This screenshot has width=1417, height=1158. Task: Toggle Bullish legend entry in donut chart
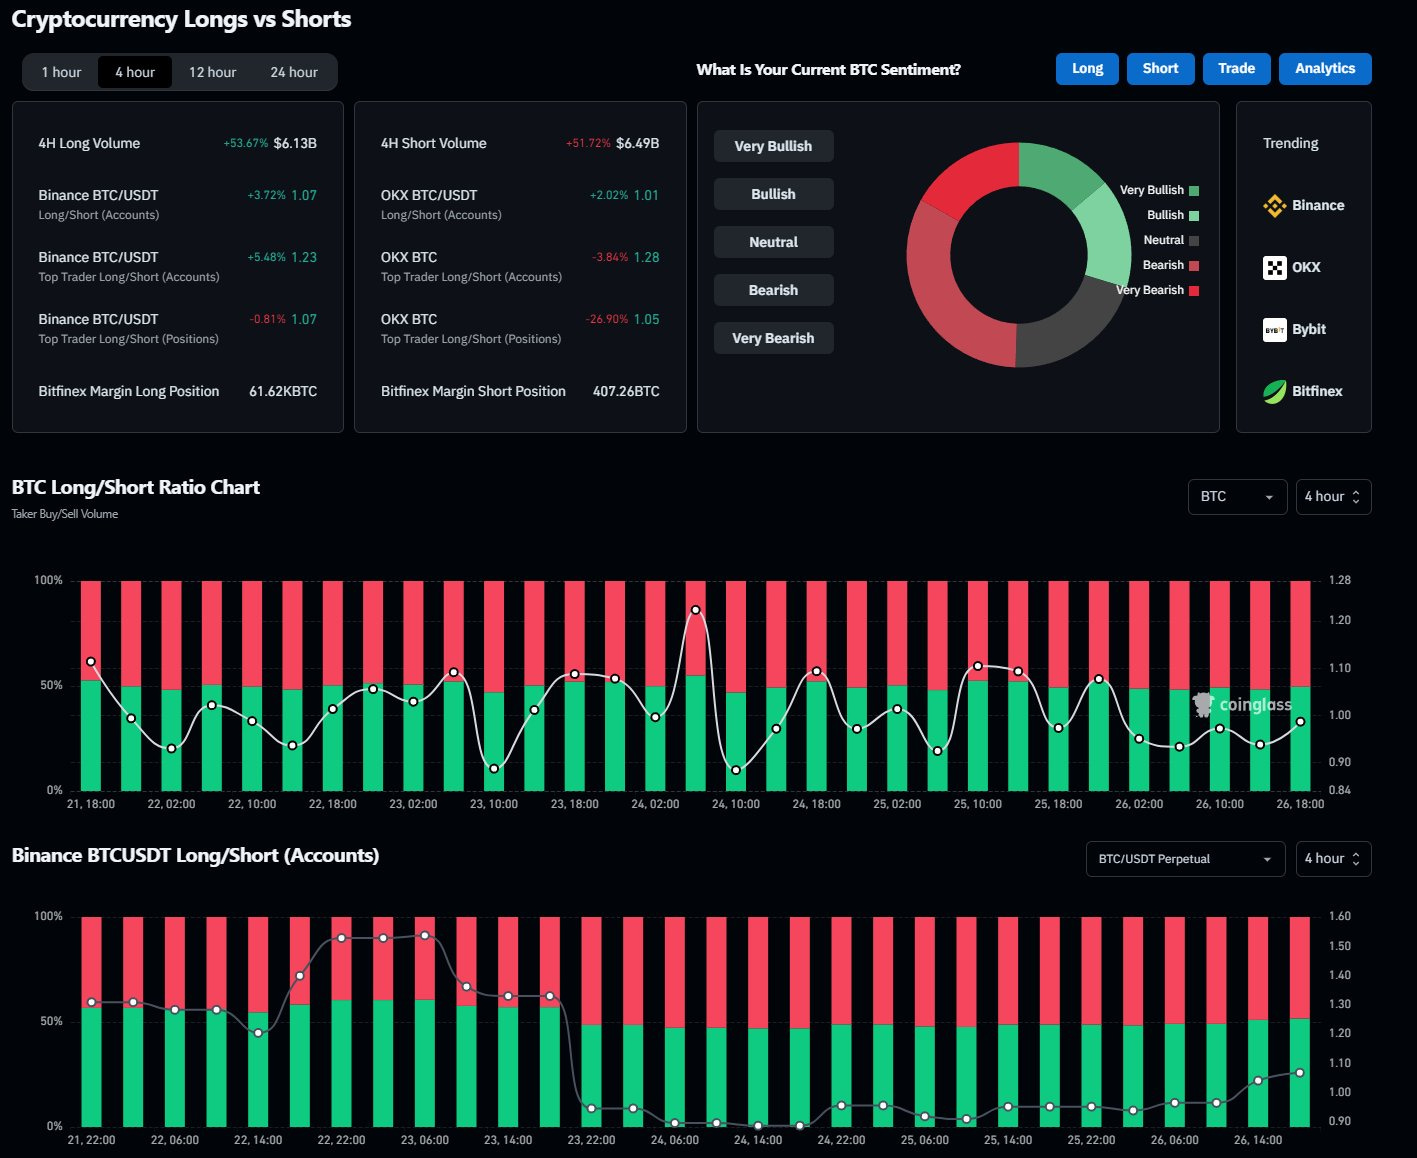(1173, 215)
